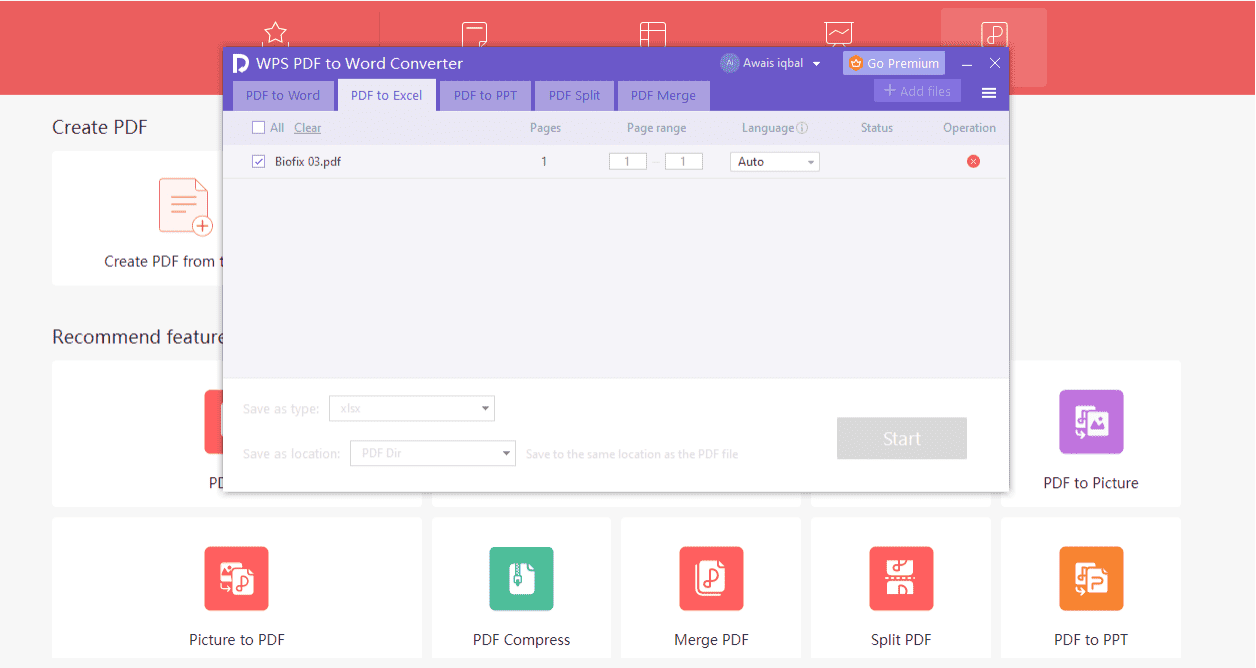
Task: Switch to the PDF Merge tab
Action: (663, 96)
